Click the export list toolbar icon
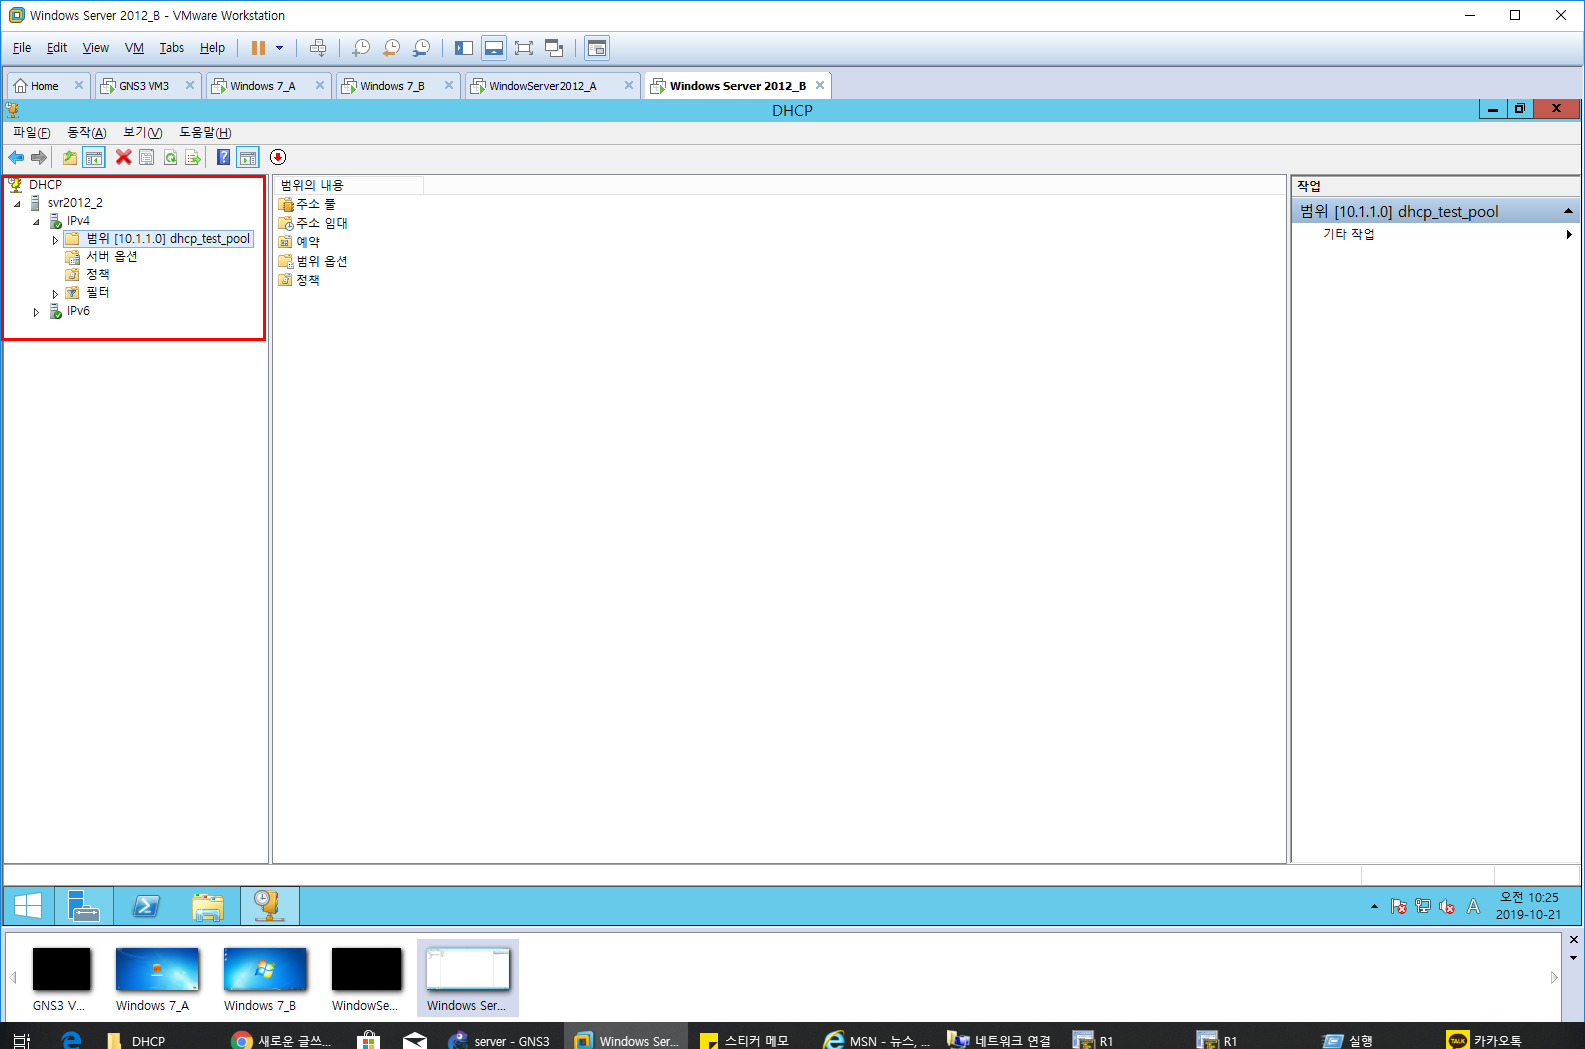Viewport: 1585px width, 1049px height. click(193, 157)
